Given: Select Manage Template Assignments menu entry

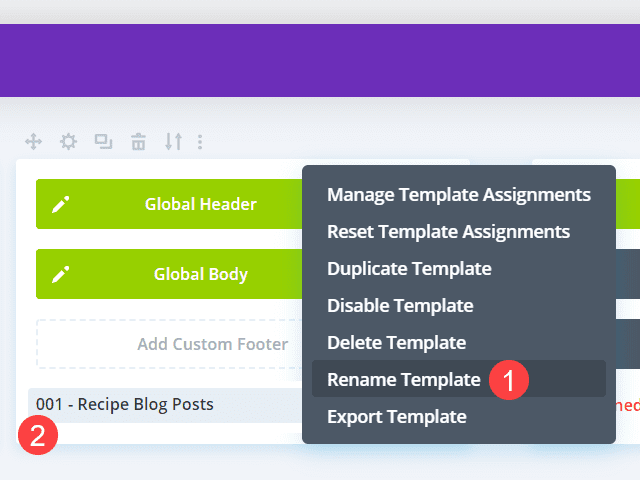Looking at the screenshot, I should [x=458, y=194].
